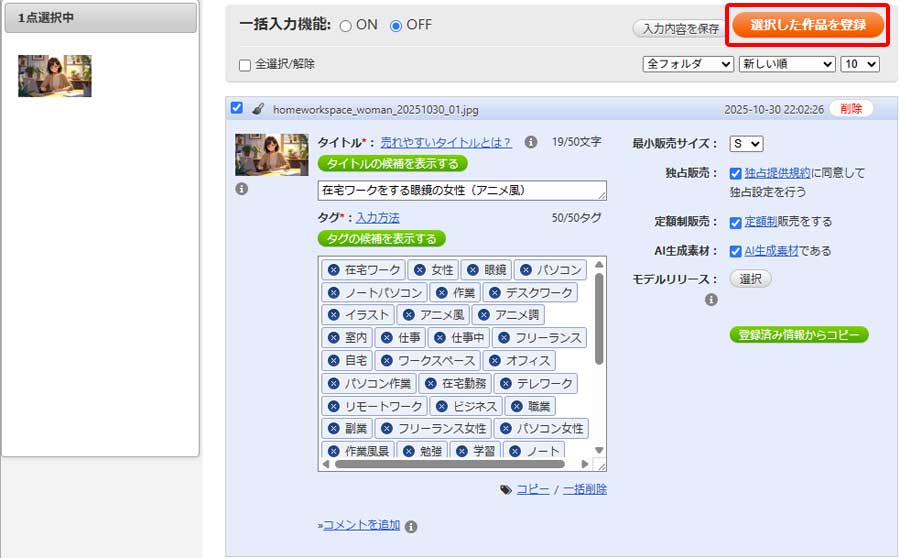Viewport: 900px width, 558px height.
Task: Toggle the 定額制販売 checkbox
Action: coord(735,223)
